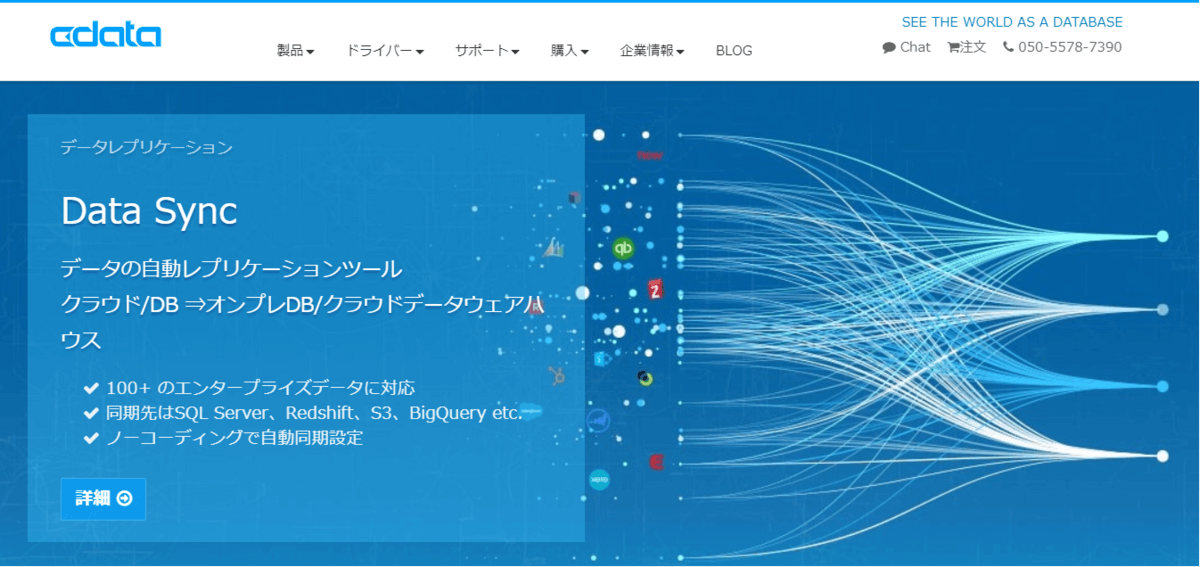Click phone number 050-5578-7390
Viewport: 1200px width, 567px height.
1062,47
